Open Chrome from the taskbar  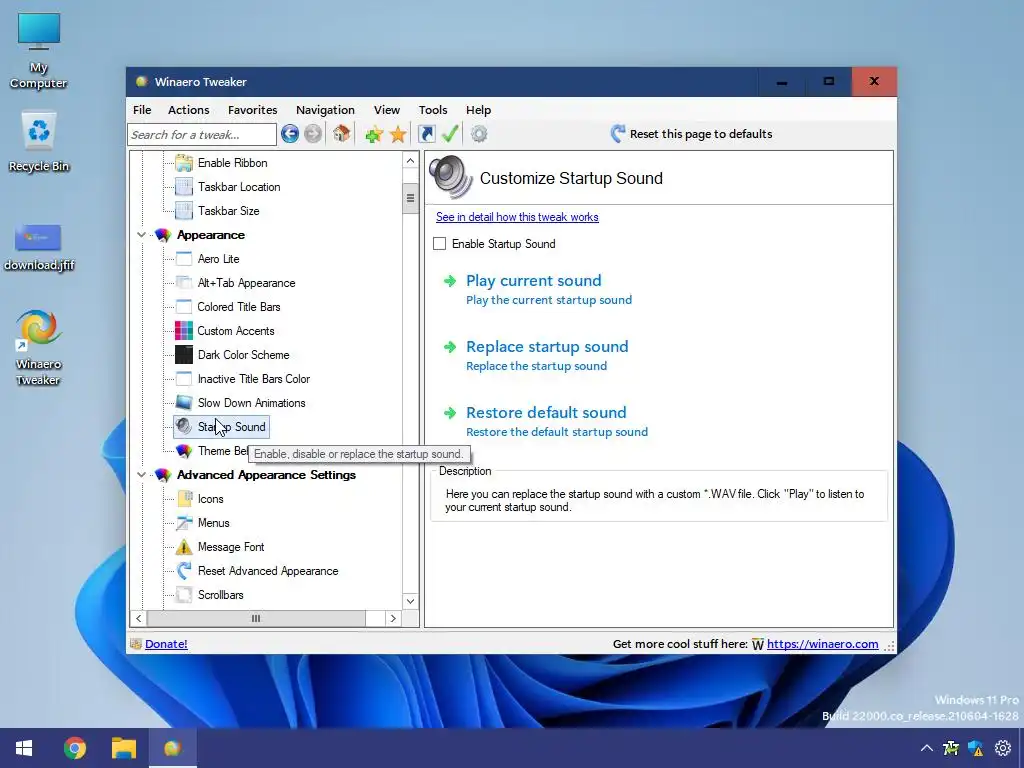[75, 748]
